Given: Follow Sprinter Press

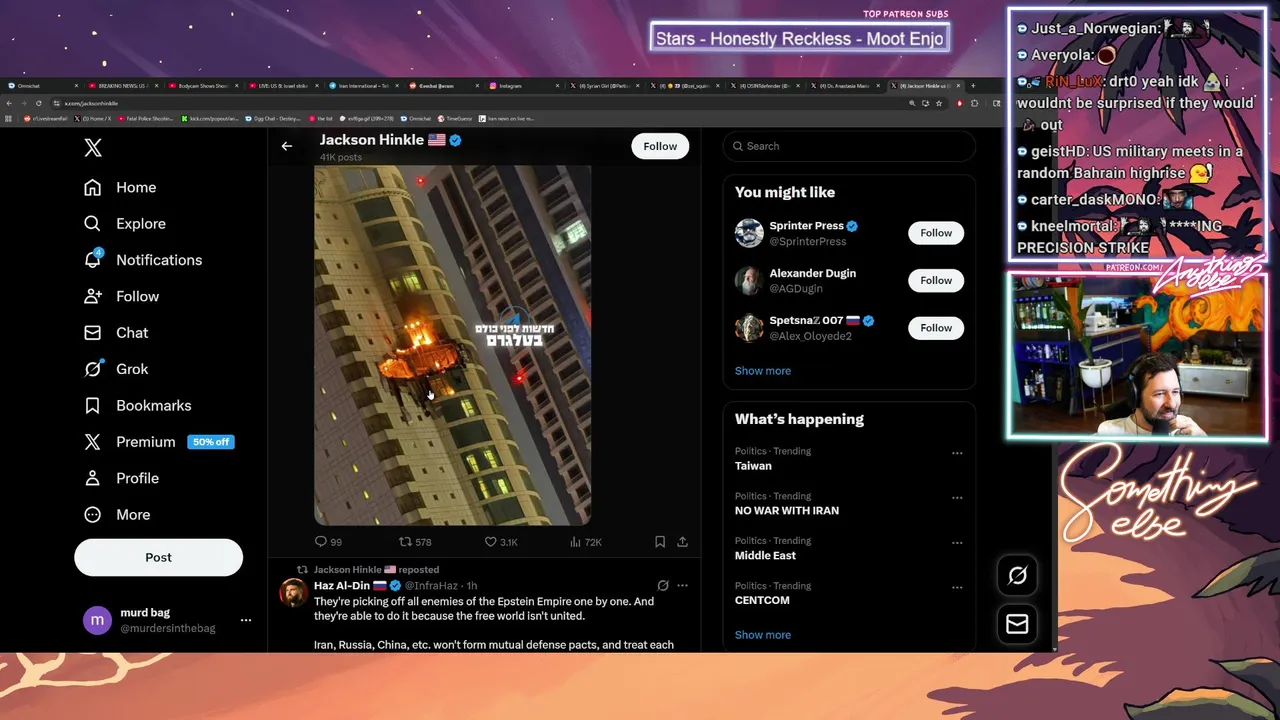Looking at the screenshot, I should 936,233.
